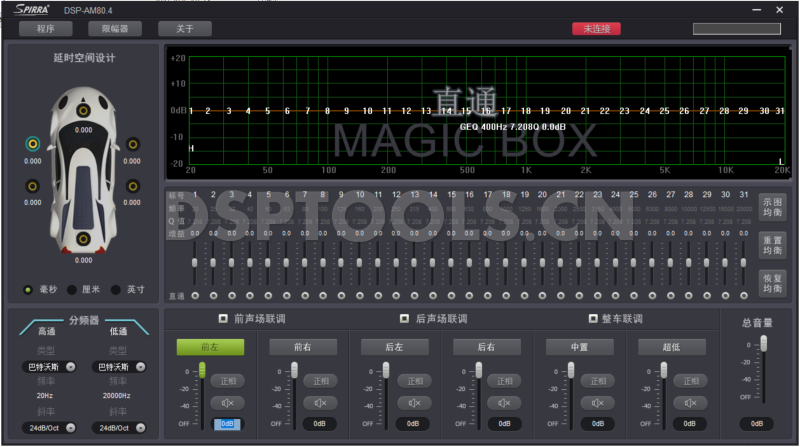
Task: Toggle bypass button for EQ band 1
Action: click(x=195, y=295)
